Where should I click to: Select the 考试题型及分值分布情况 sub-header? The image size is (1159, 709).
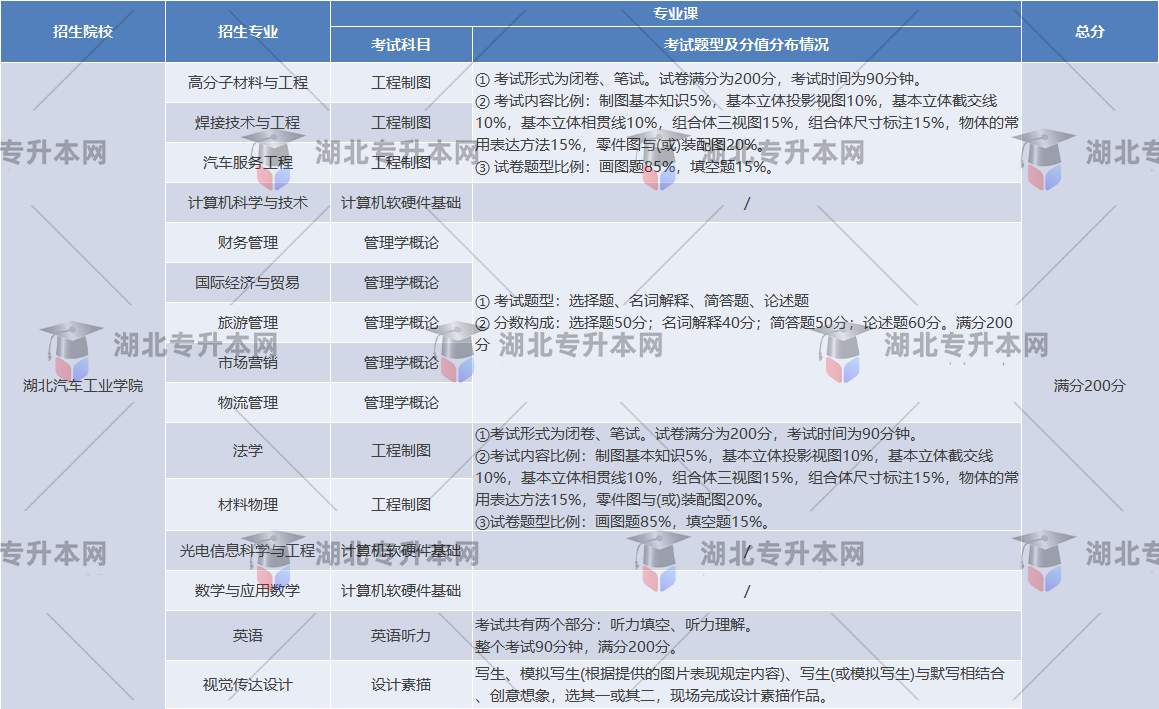tap(747, 45)
